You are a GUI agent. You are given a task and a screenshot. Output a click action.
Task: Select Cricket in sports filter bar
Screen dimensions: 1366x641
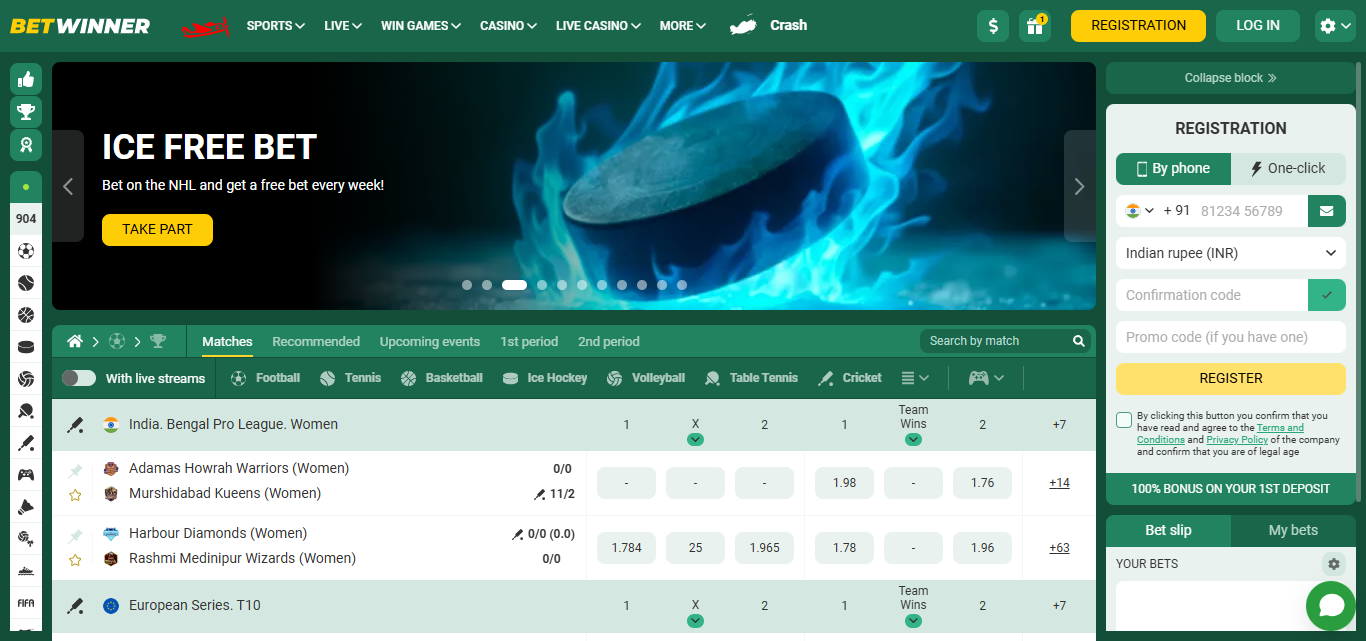(x=850, y=378)
